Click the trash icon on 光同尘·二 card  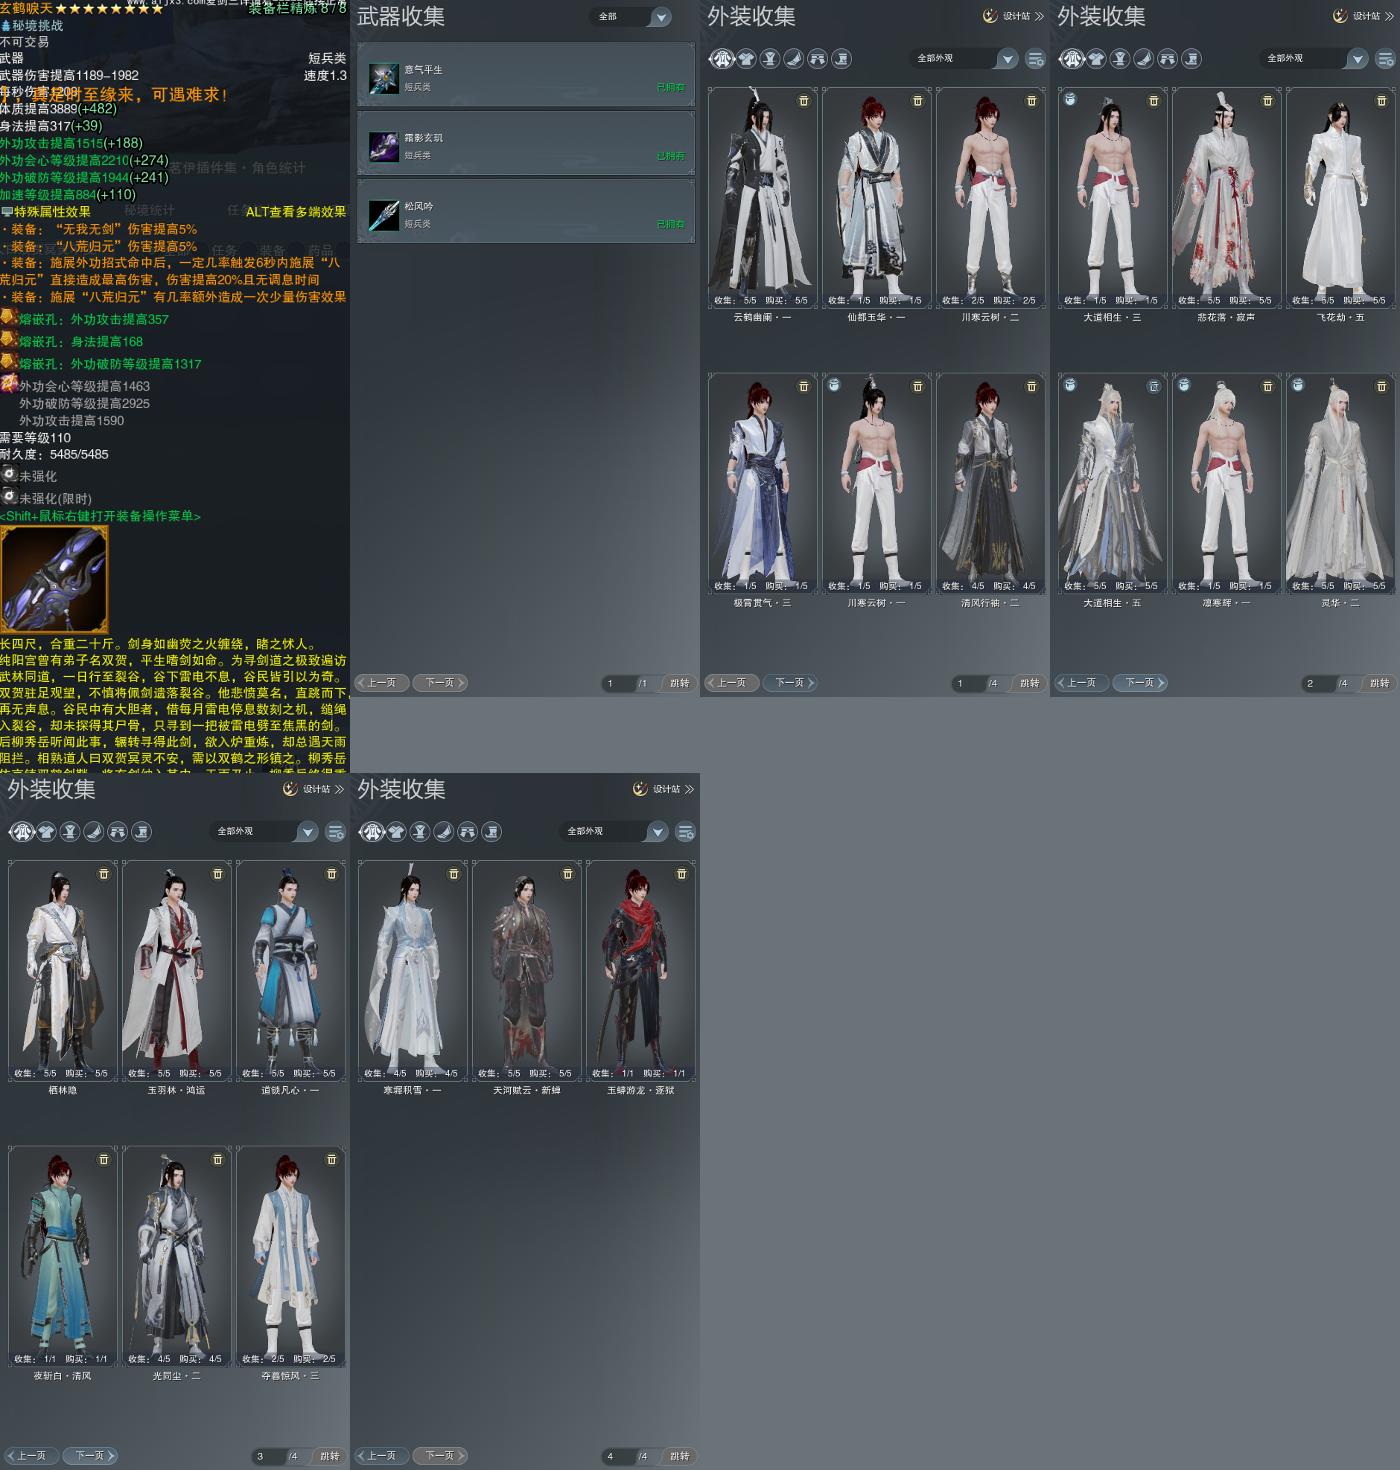pyautogui.click(x=218, y=1159)
